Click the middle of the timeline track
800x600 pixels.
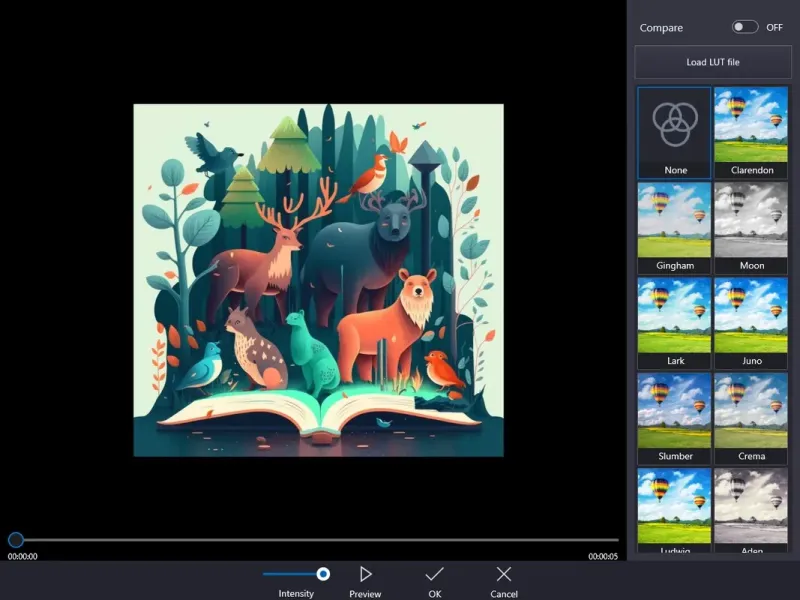coord(317,539)
